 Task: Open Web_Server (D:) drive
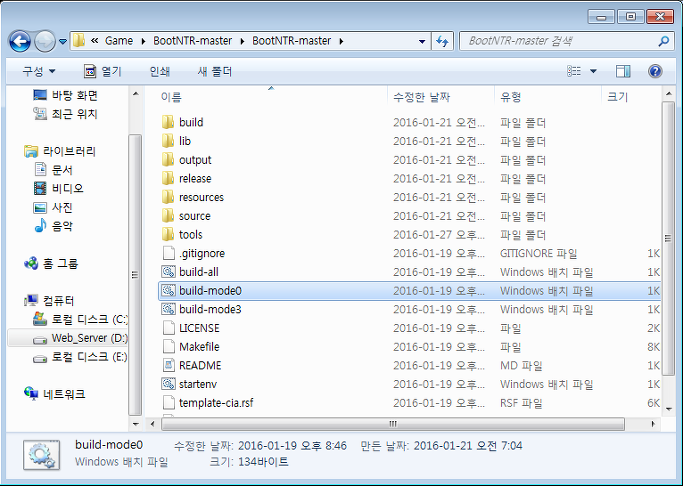coord(81,338)
